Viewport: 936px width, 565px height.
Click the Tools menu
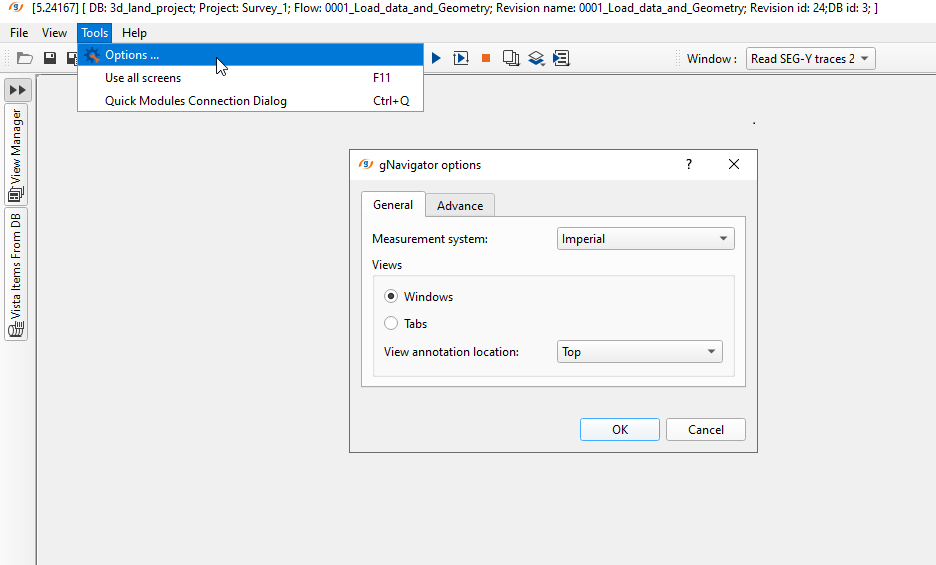[x=94, y=33]
